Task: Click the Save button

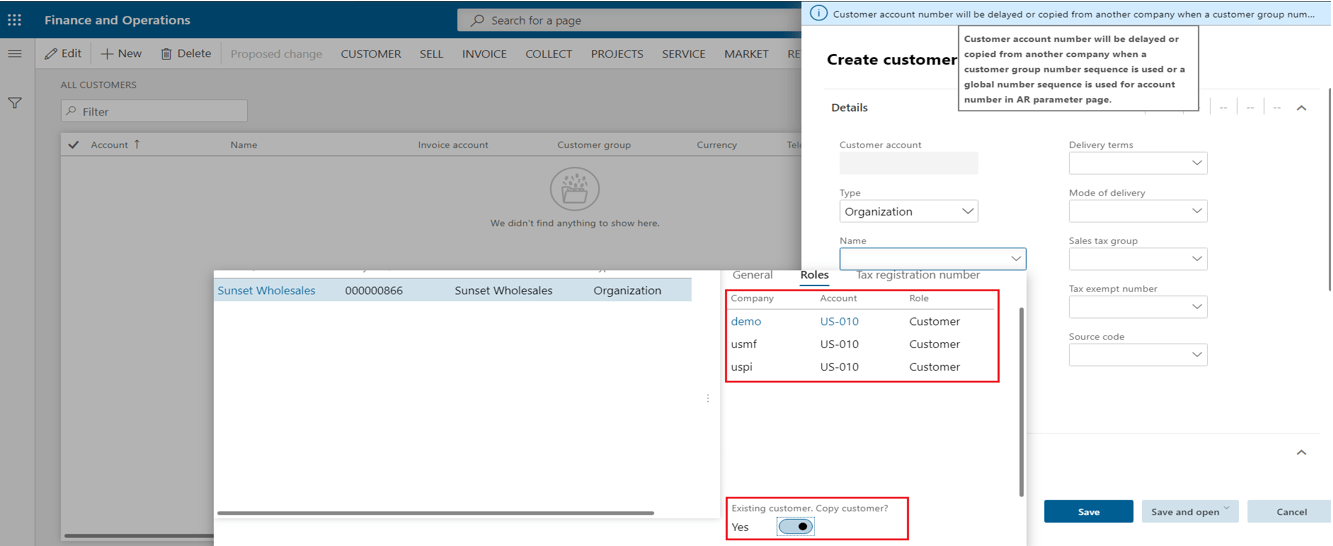Action: click(1088, 512)
